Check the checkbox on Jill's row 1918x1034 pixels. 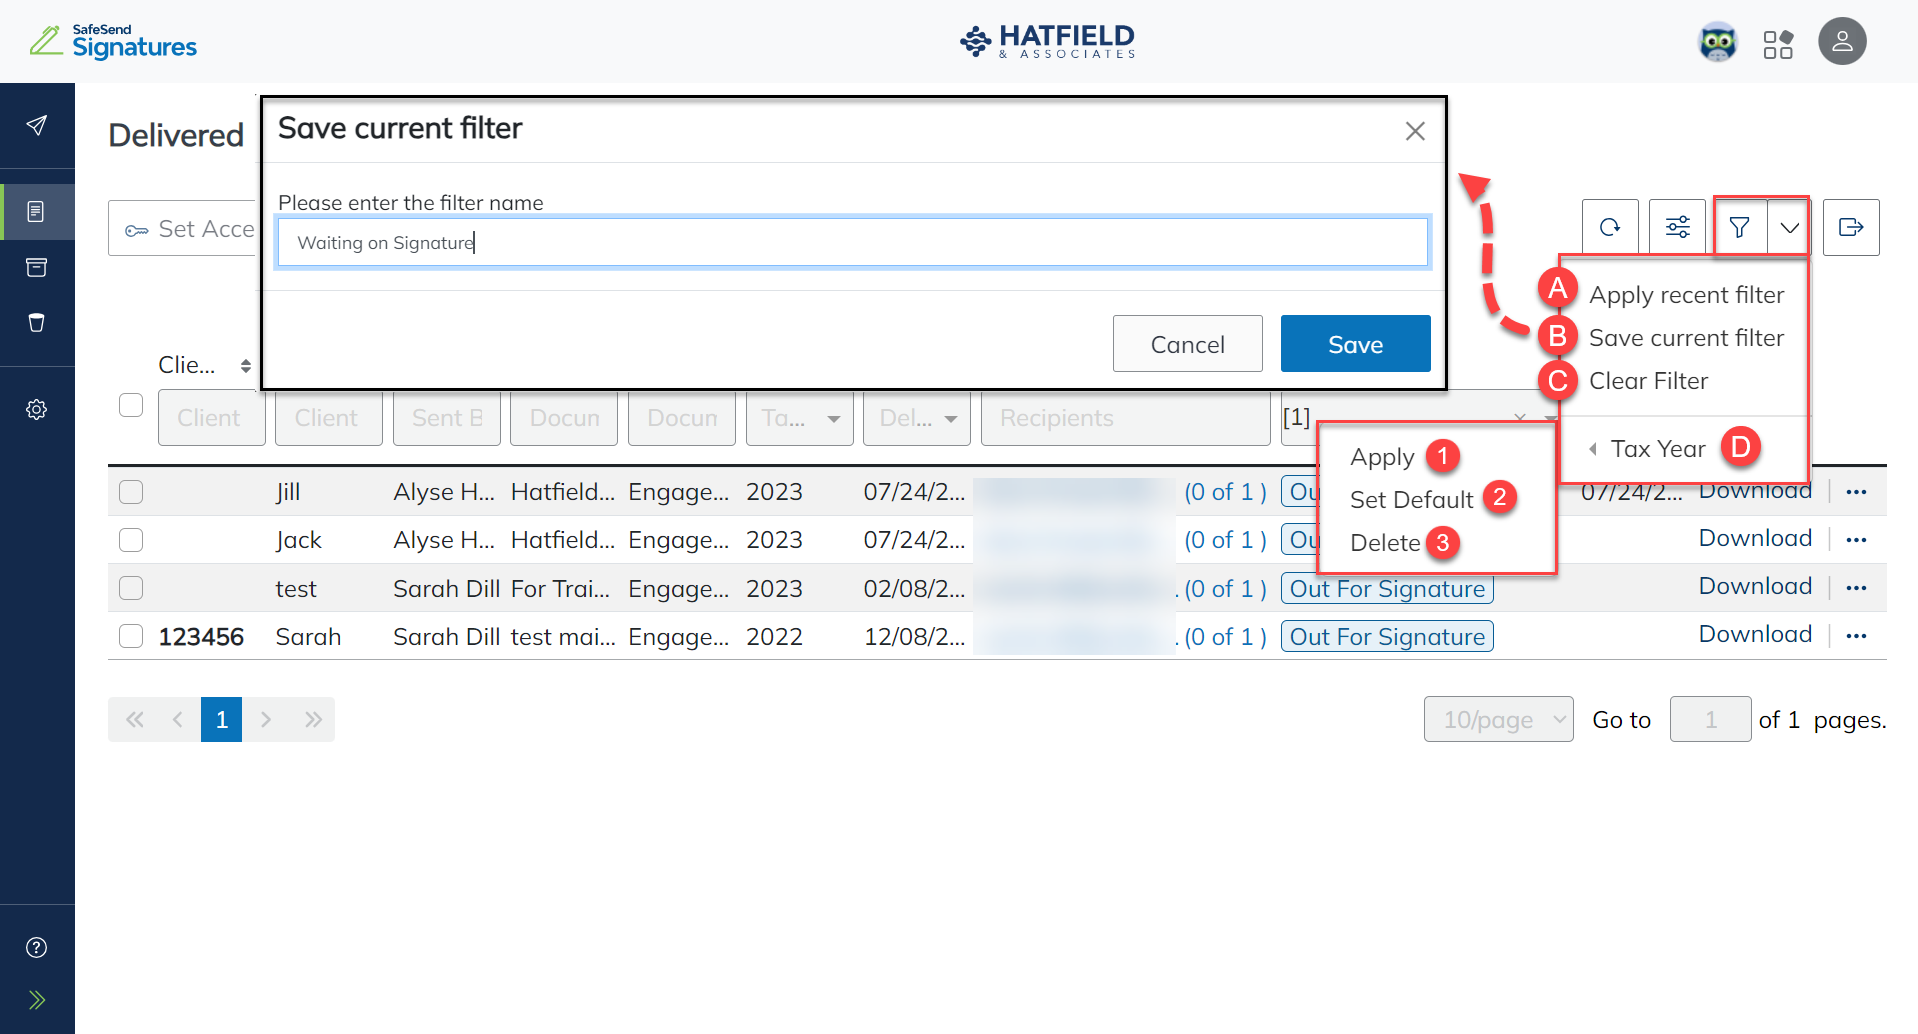(131, 491)
